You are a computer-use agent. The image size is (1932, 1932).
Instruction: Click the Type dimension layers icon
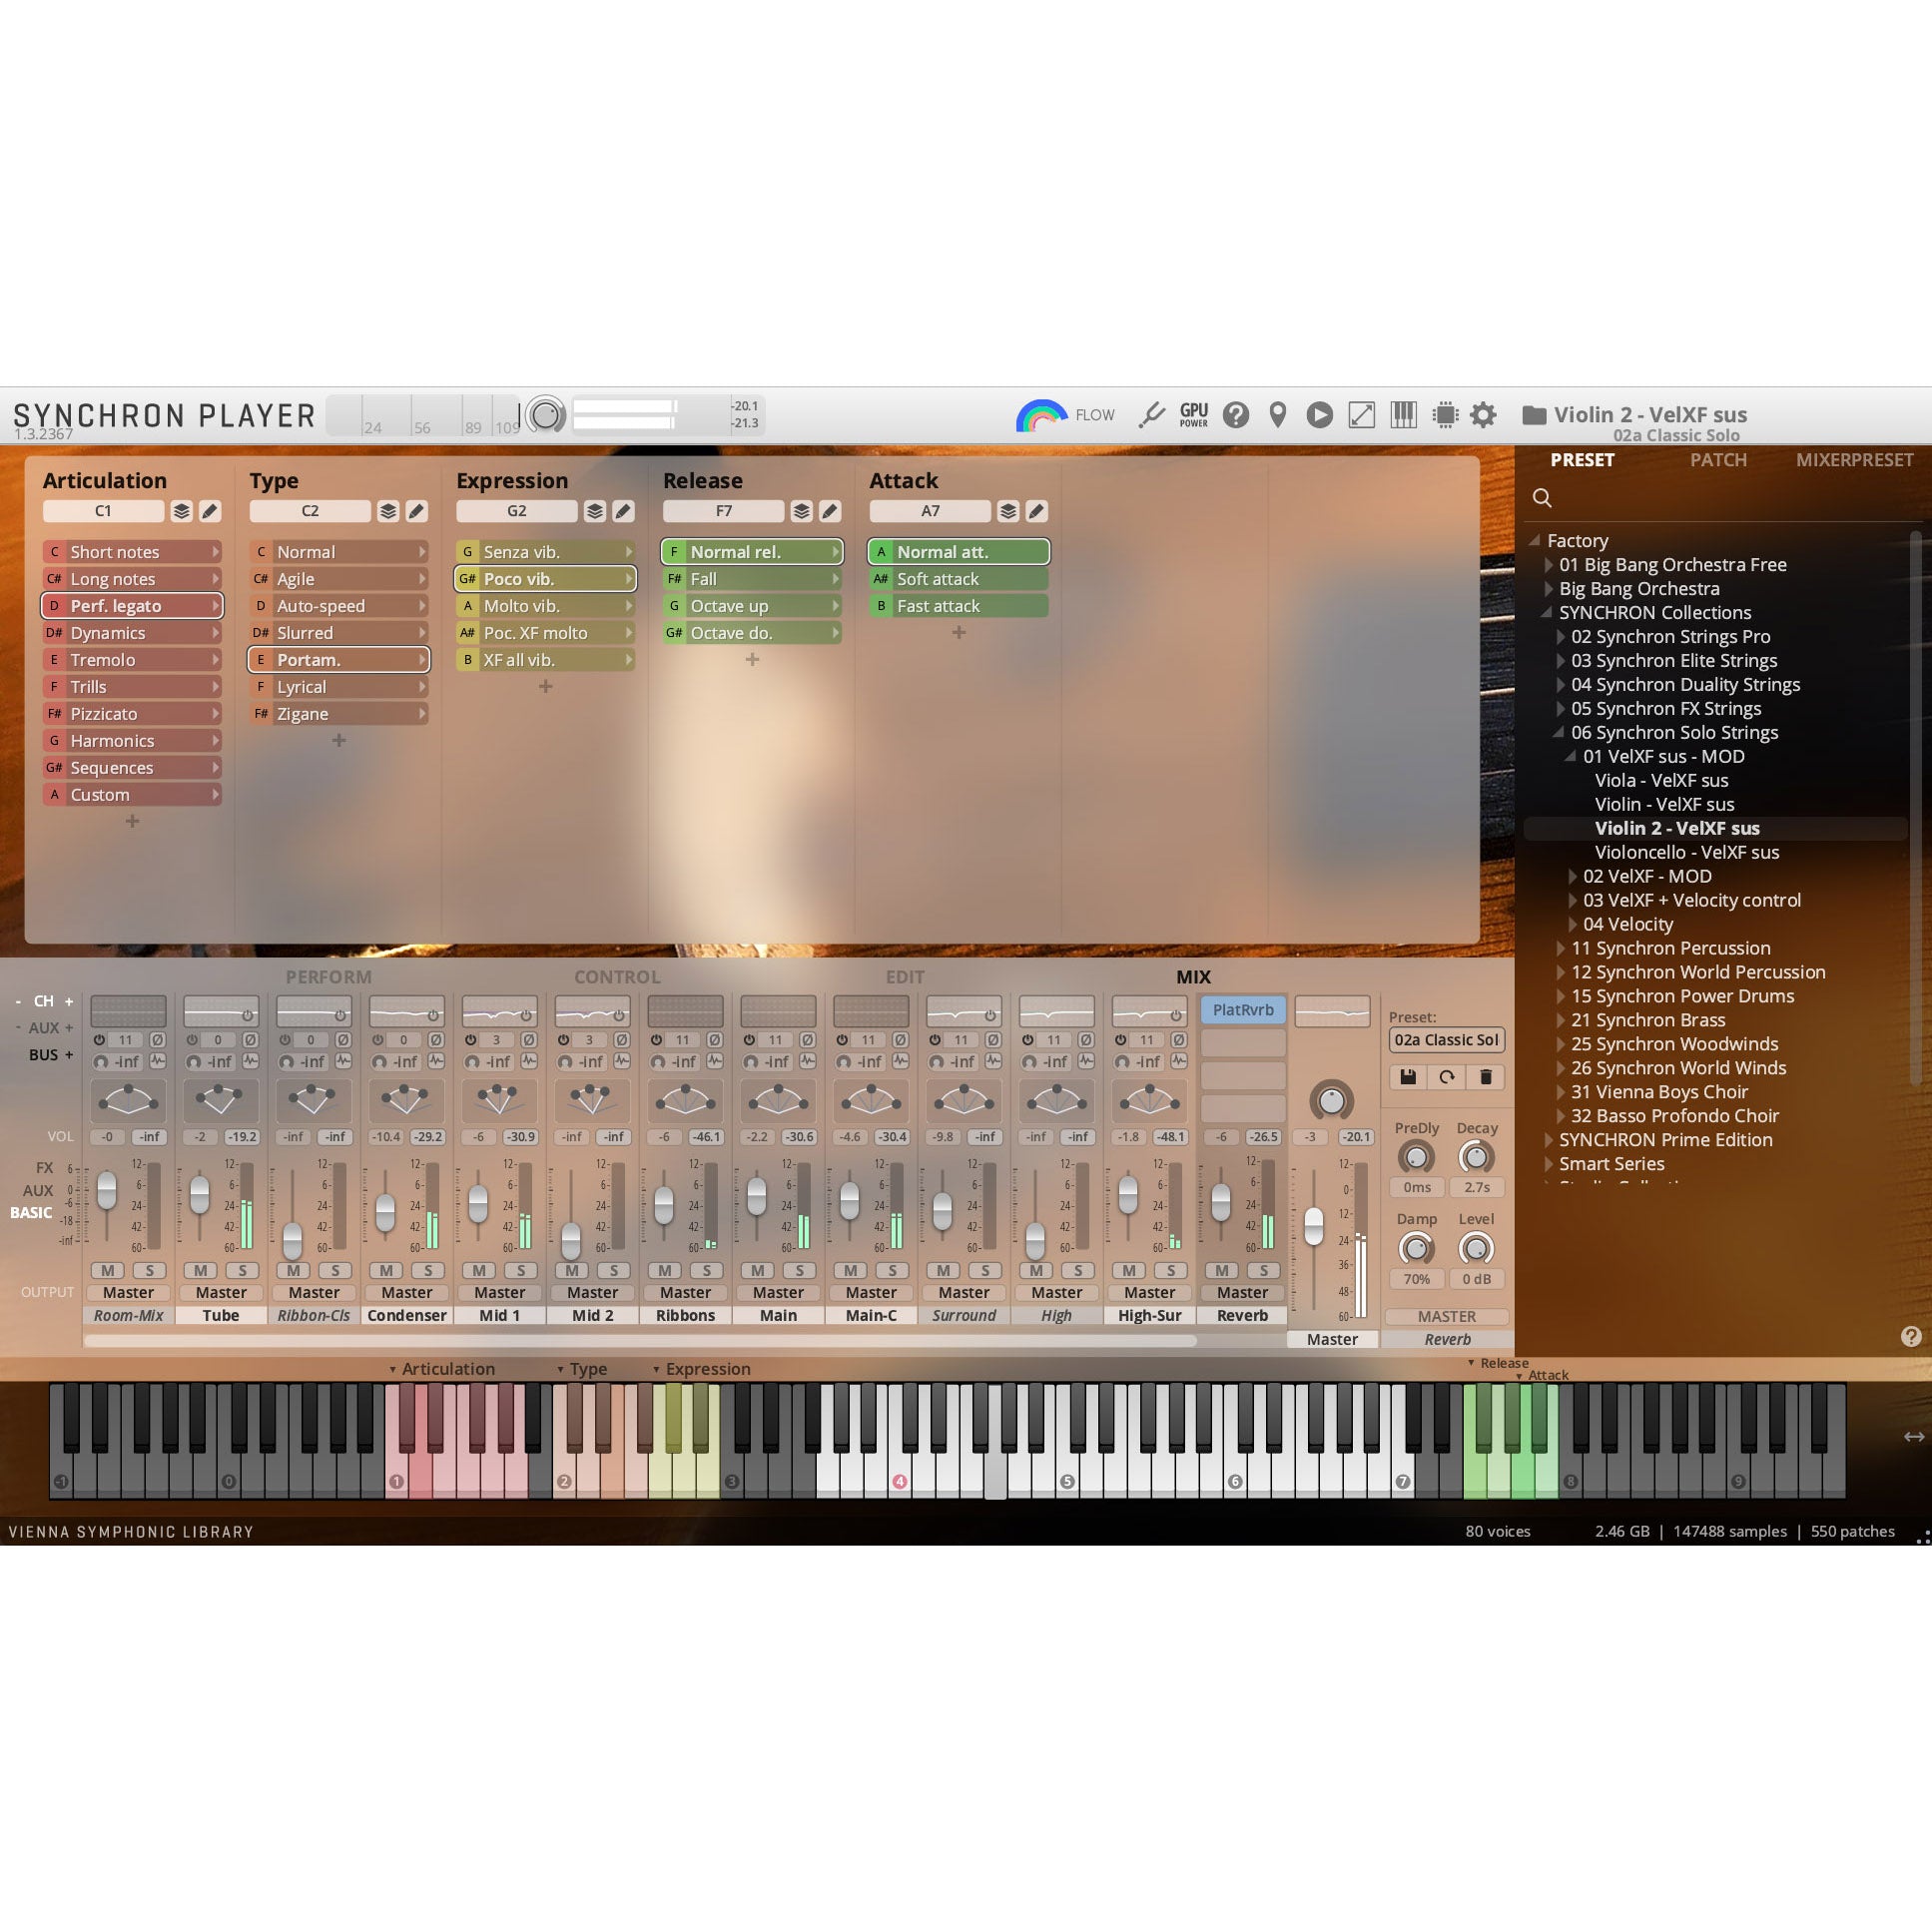[388, 511]
